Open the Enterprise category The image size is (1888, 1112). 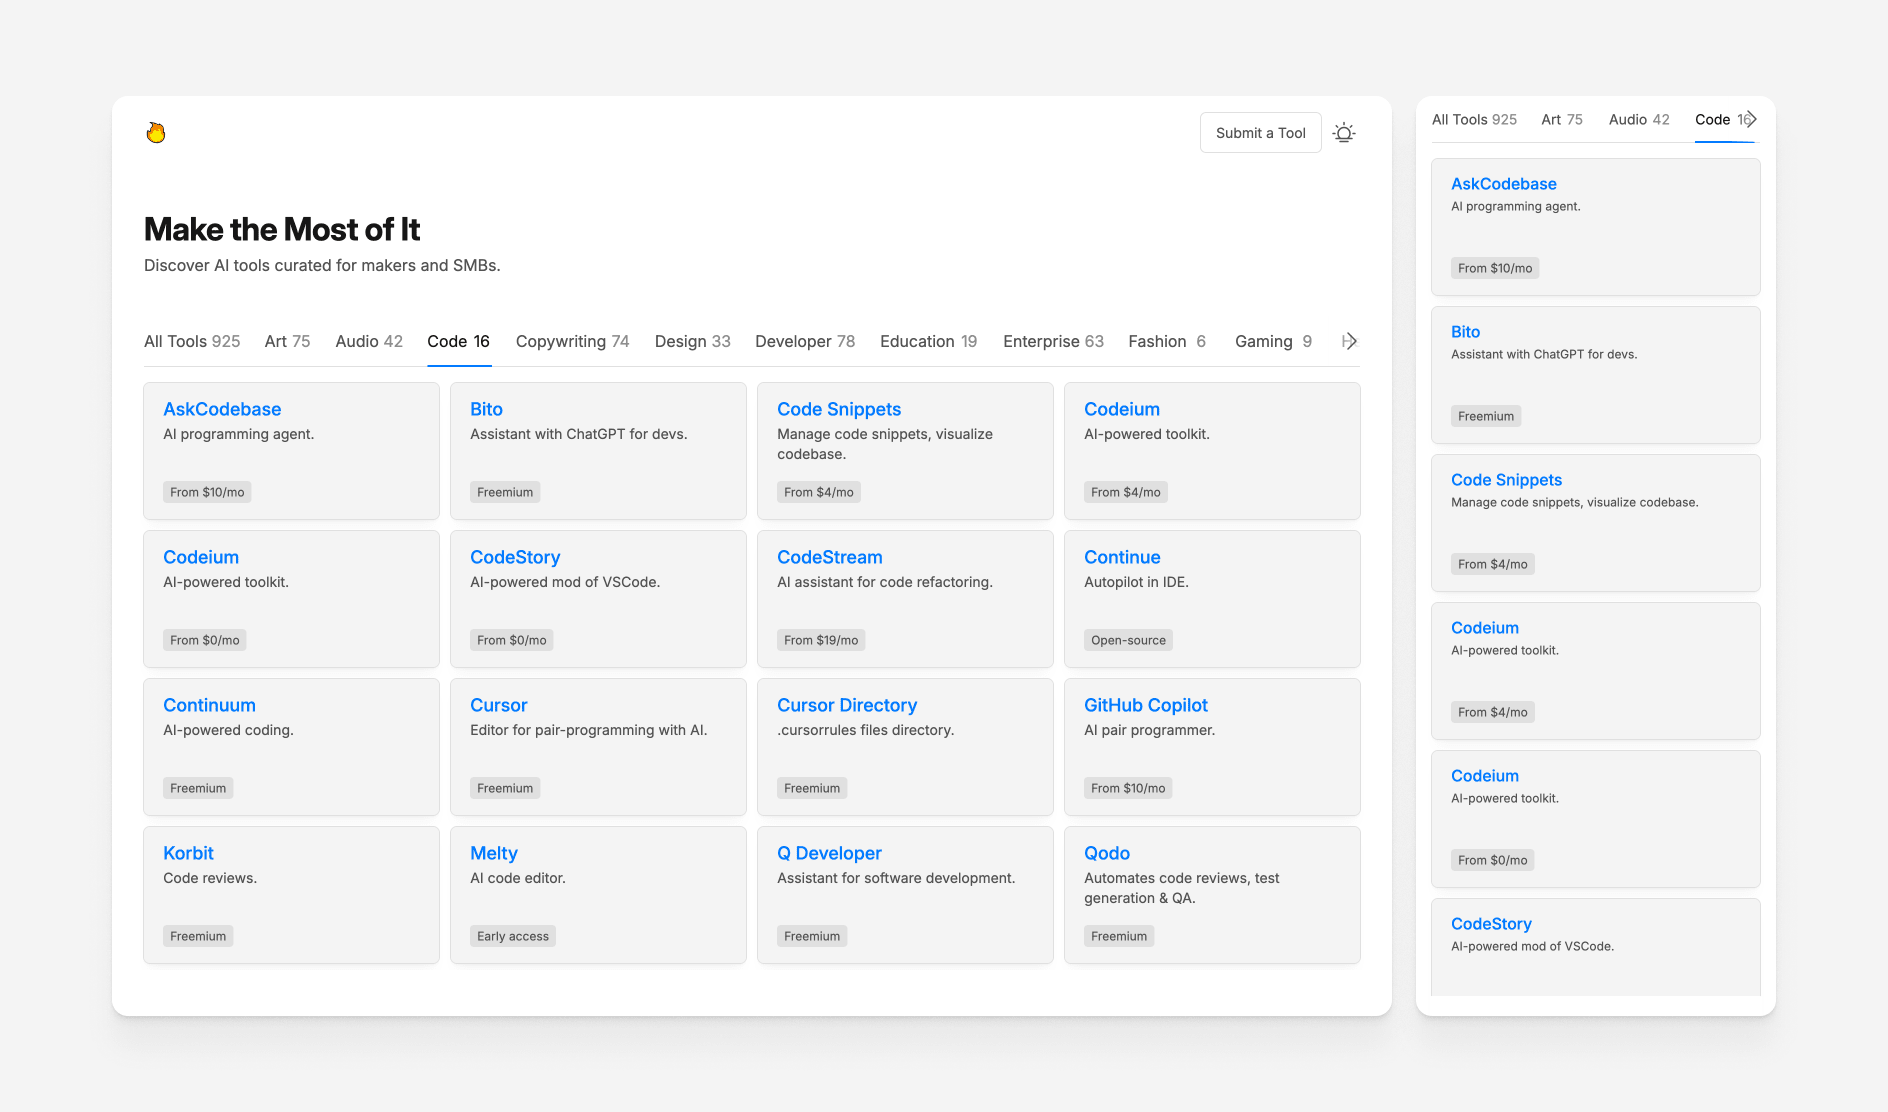click(x=1053, y=341)
